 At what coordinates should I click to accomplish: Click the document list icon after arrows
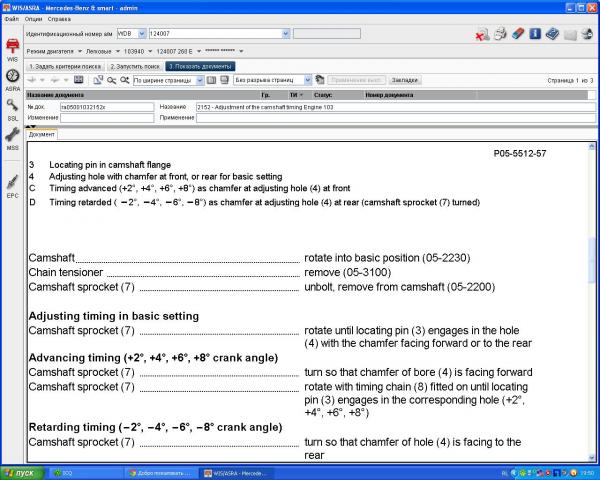coord(78,80)
